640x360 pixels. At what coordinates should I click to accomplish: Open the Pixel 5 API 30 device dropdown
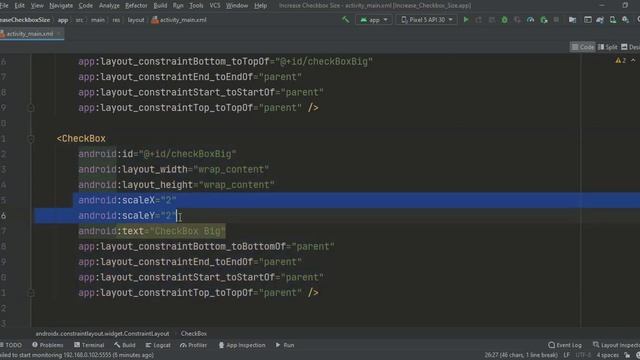(426, 20)
